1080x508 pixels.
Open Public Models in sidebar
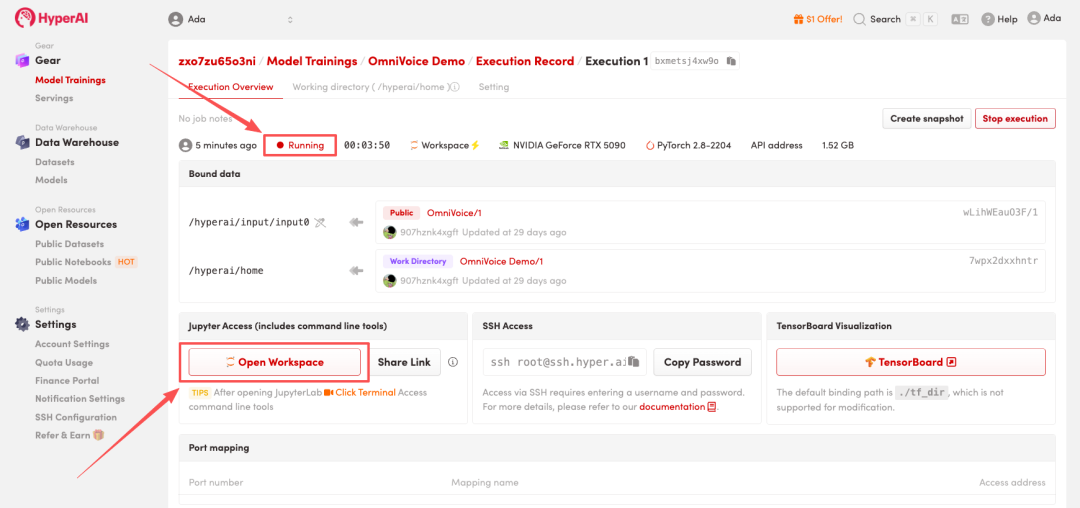tap(65, 280)
